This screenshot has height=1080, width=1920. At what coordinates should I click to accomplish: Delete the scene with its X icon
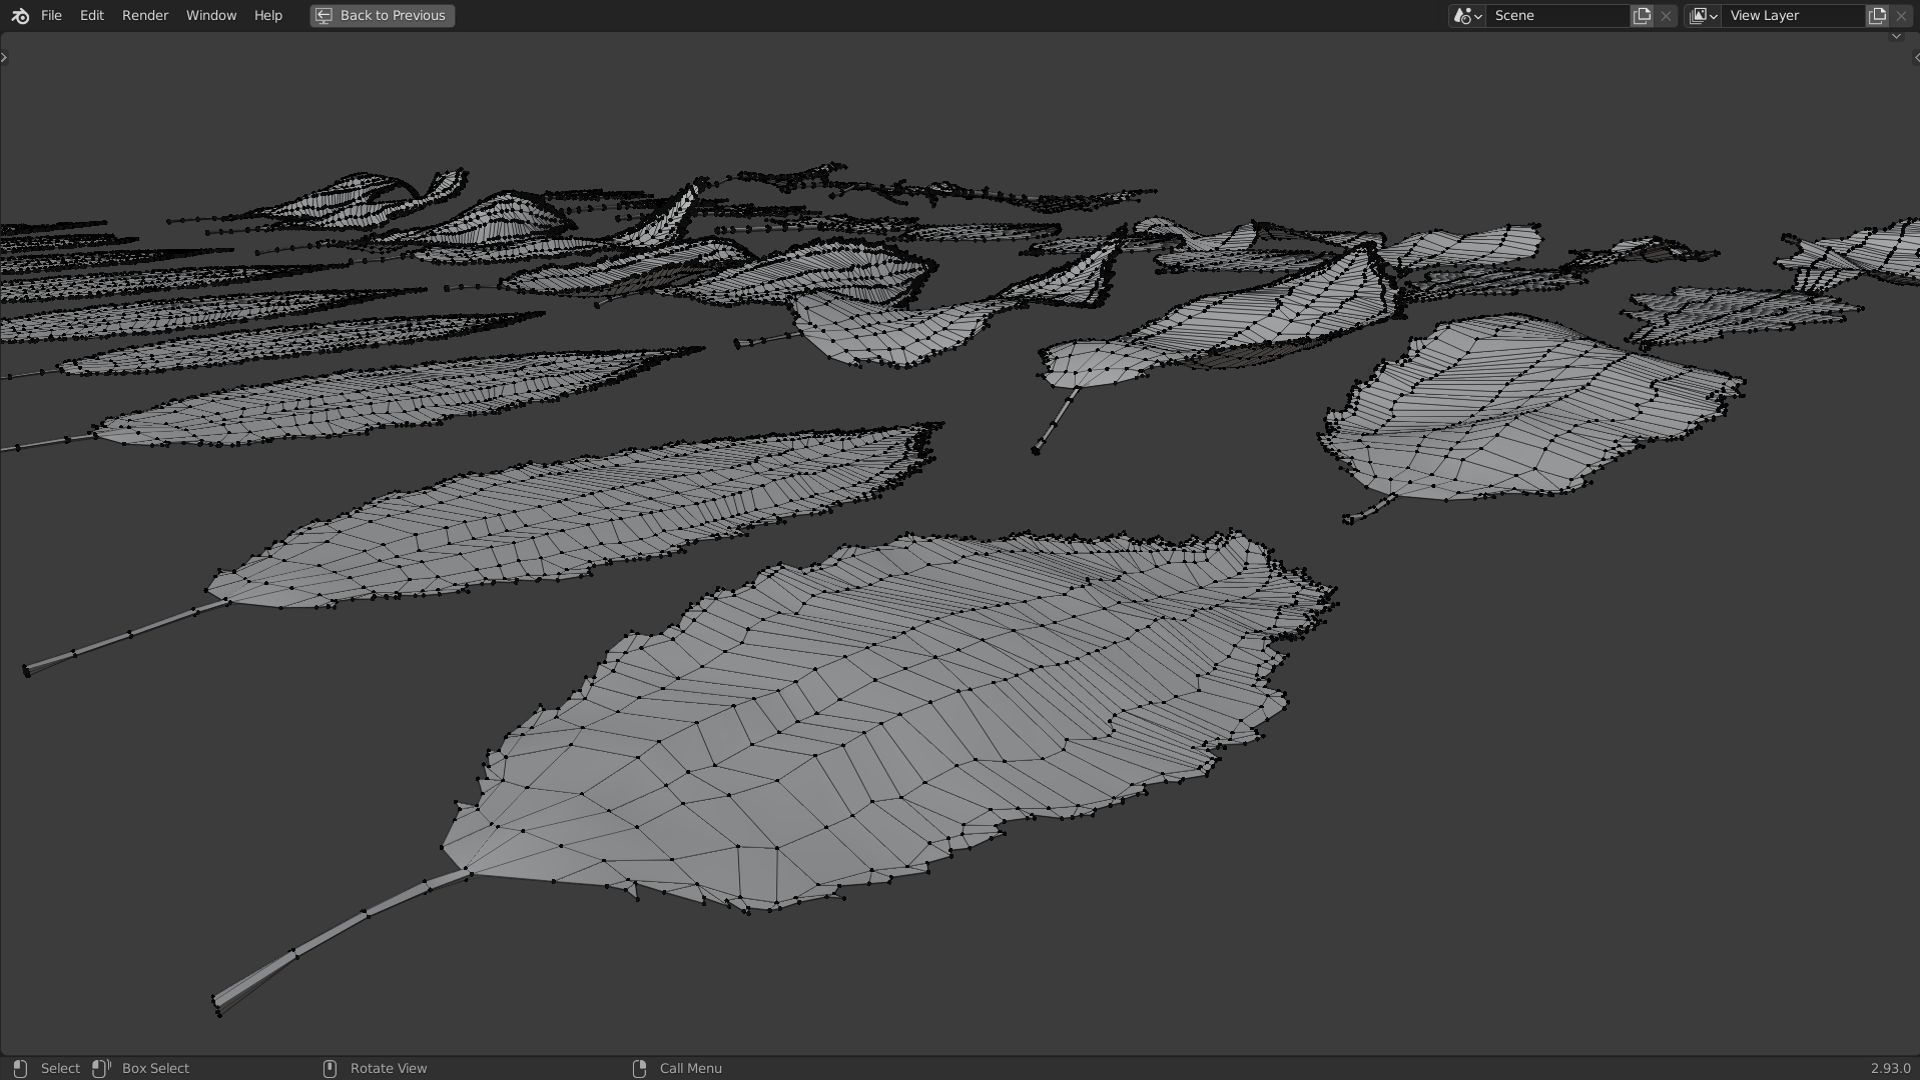(x=1666, y=16)
